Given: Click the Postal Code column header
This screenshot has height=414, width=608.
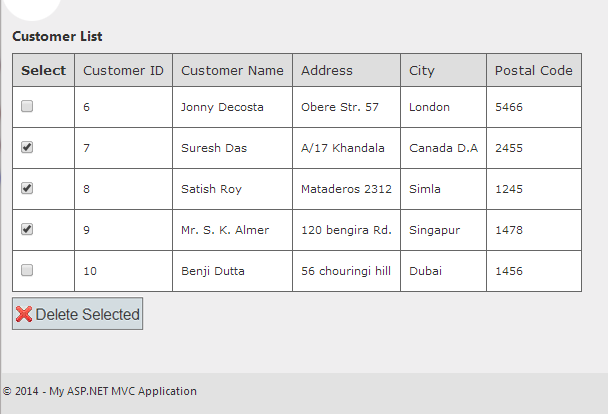Looking at the screenshot, I should (x=533, y=71).
